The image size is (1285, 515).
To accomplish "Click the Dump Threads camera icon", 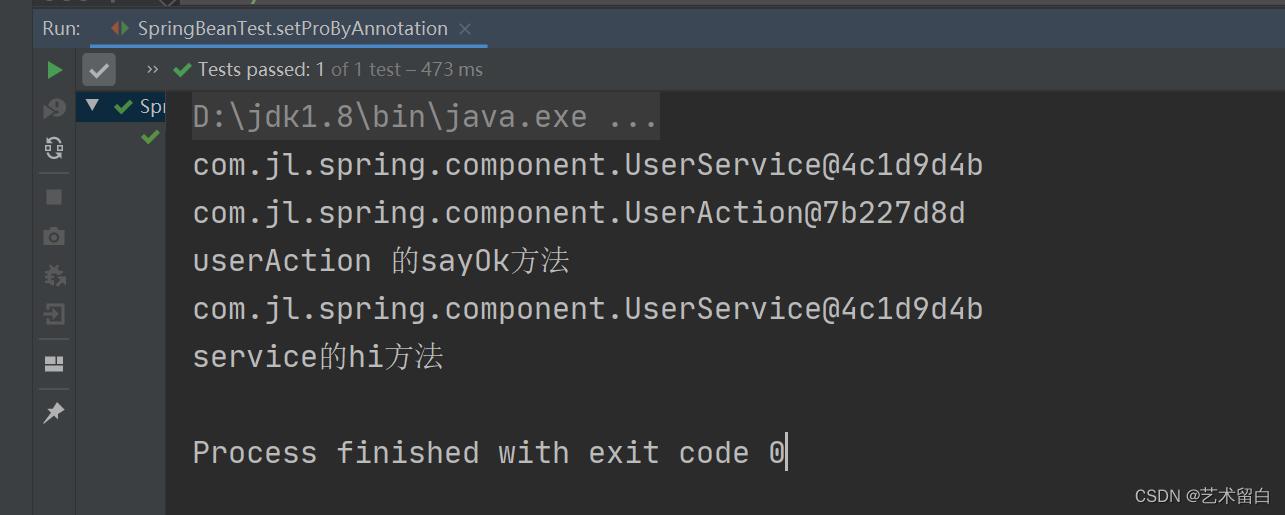I will pyautogui.click(x=55, y=237).
